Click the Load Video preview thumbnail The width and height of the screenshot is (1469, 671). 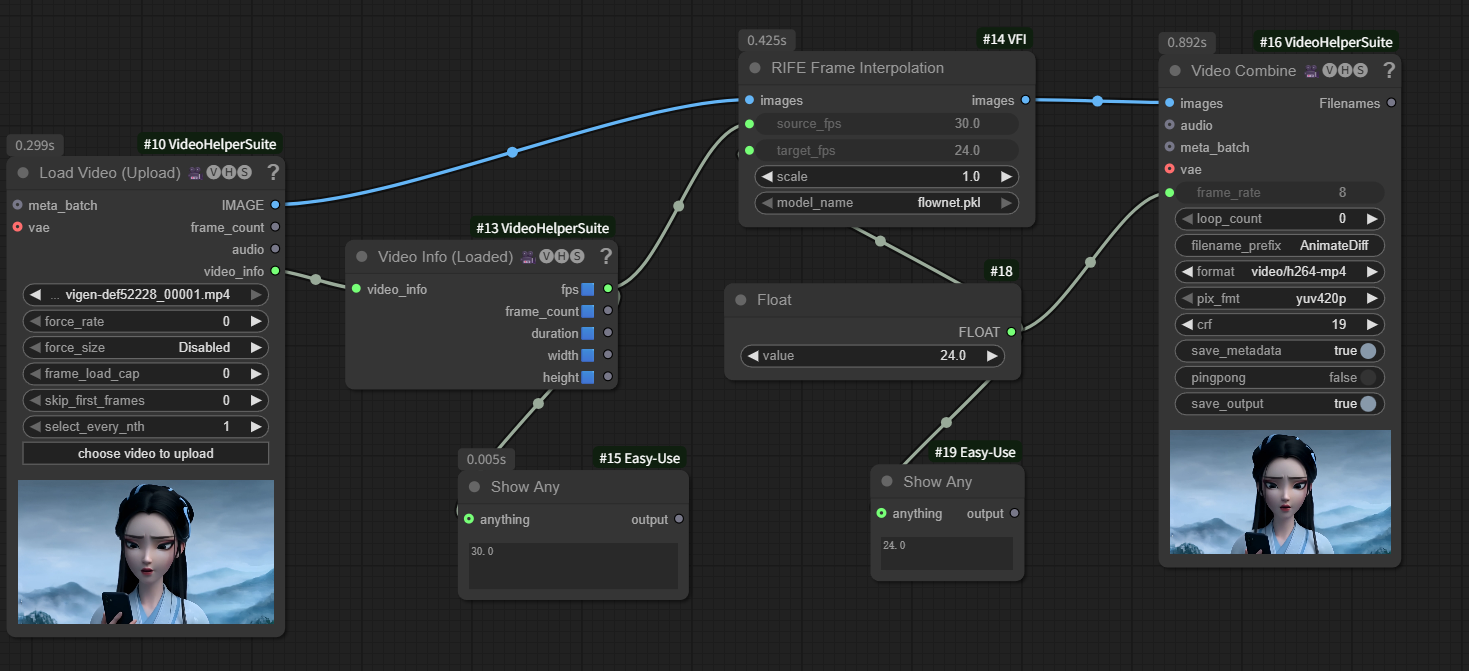pos(146,552)
